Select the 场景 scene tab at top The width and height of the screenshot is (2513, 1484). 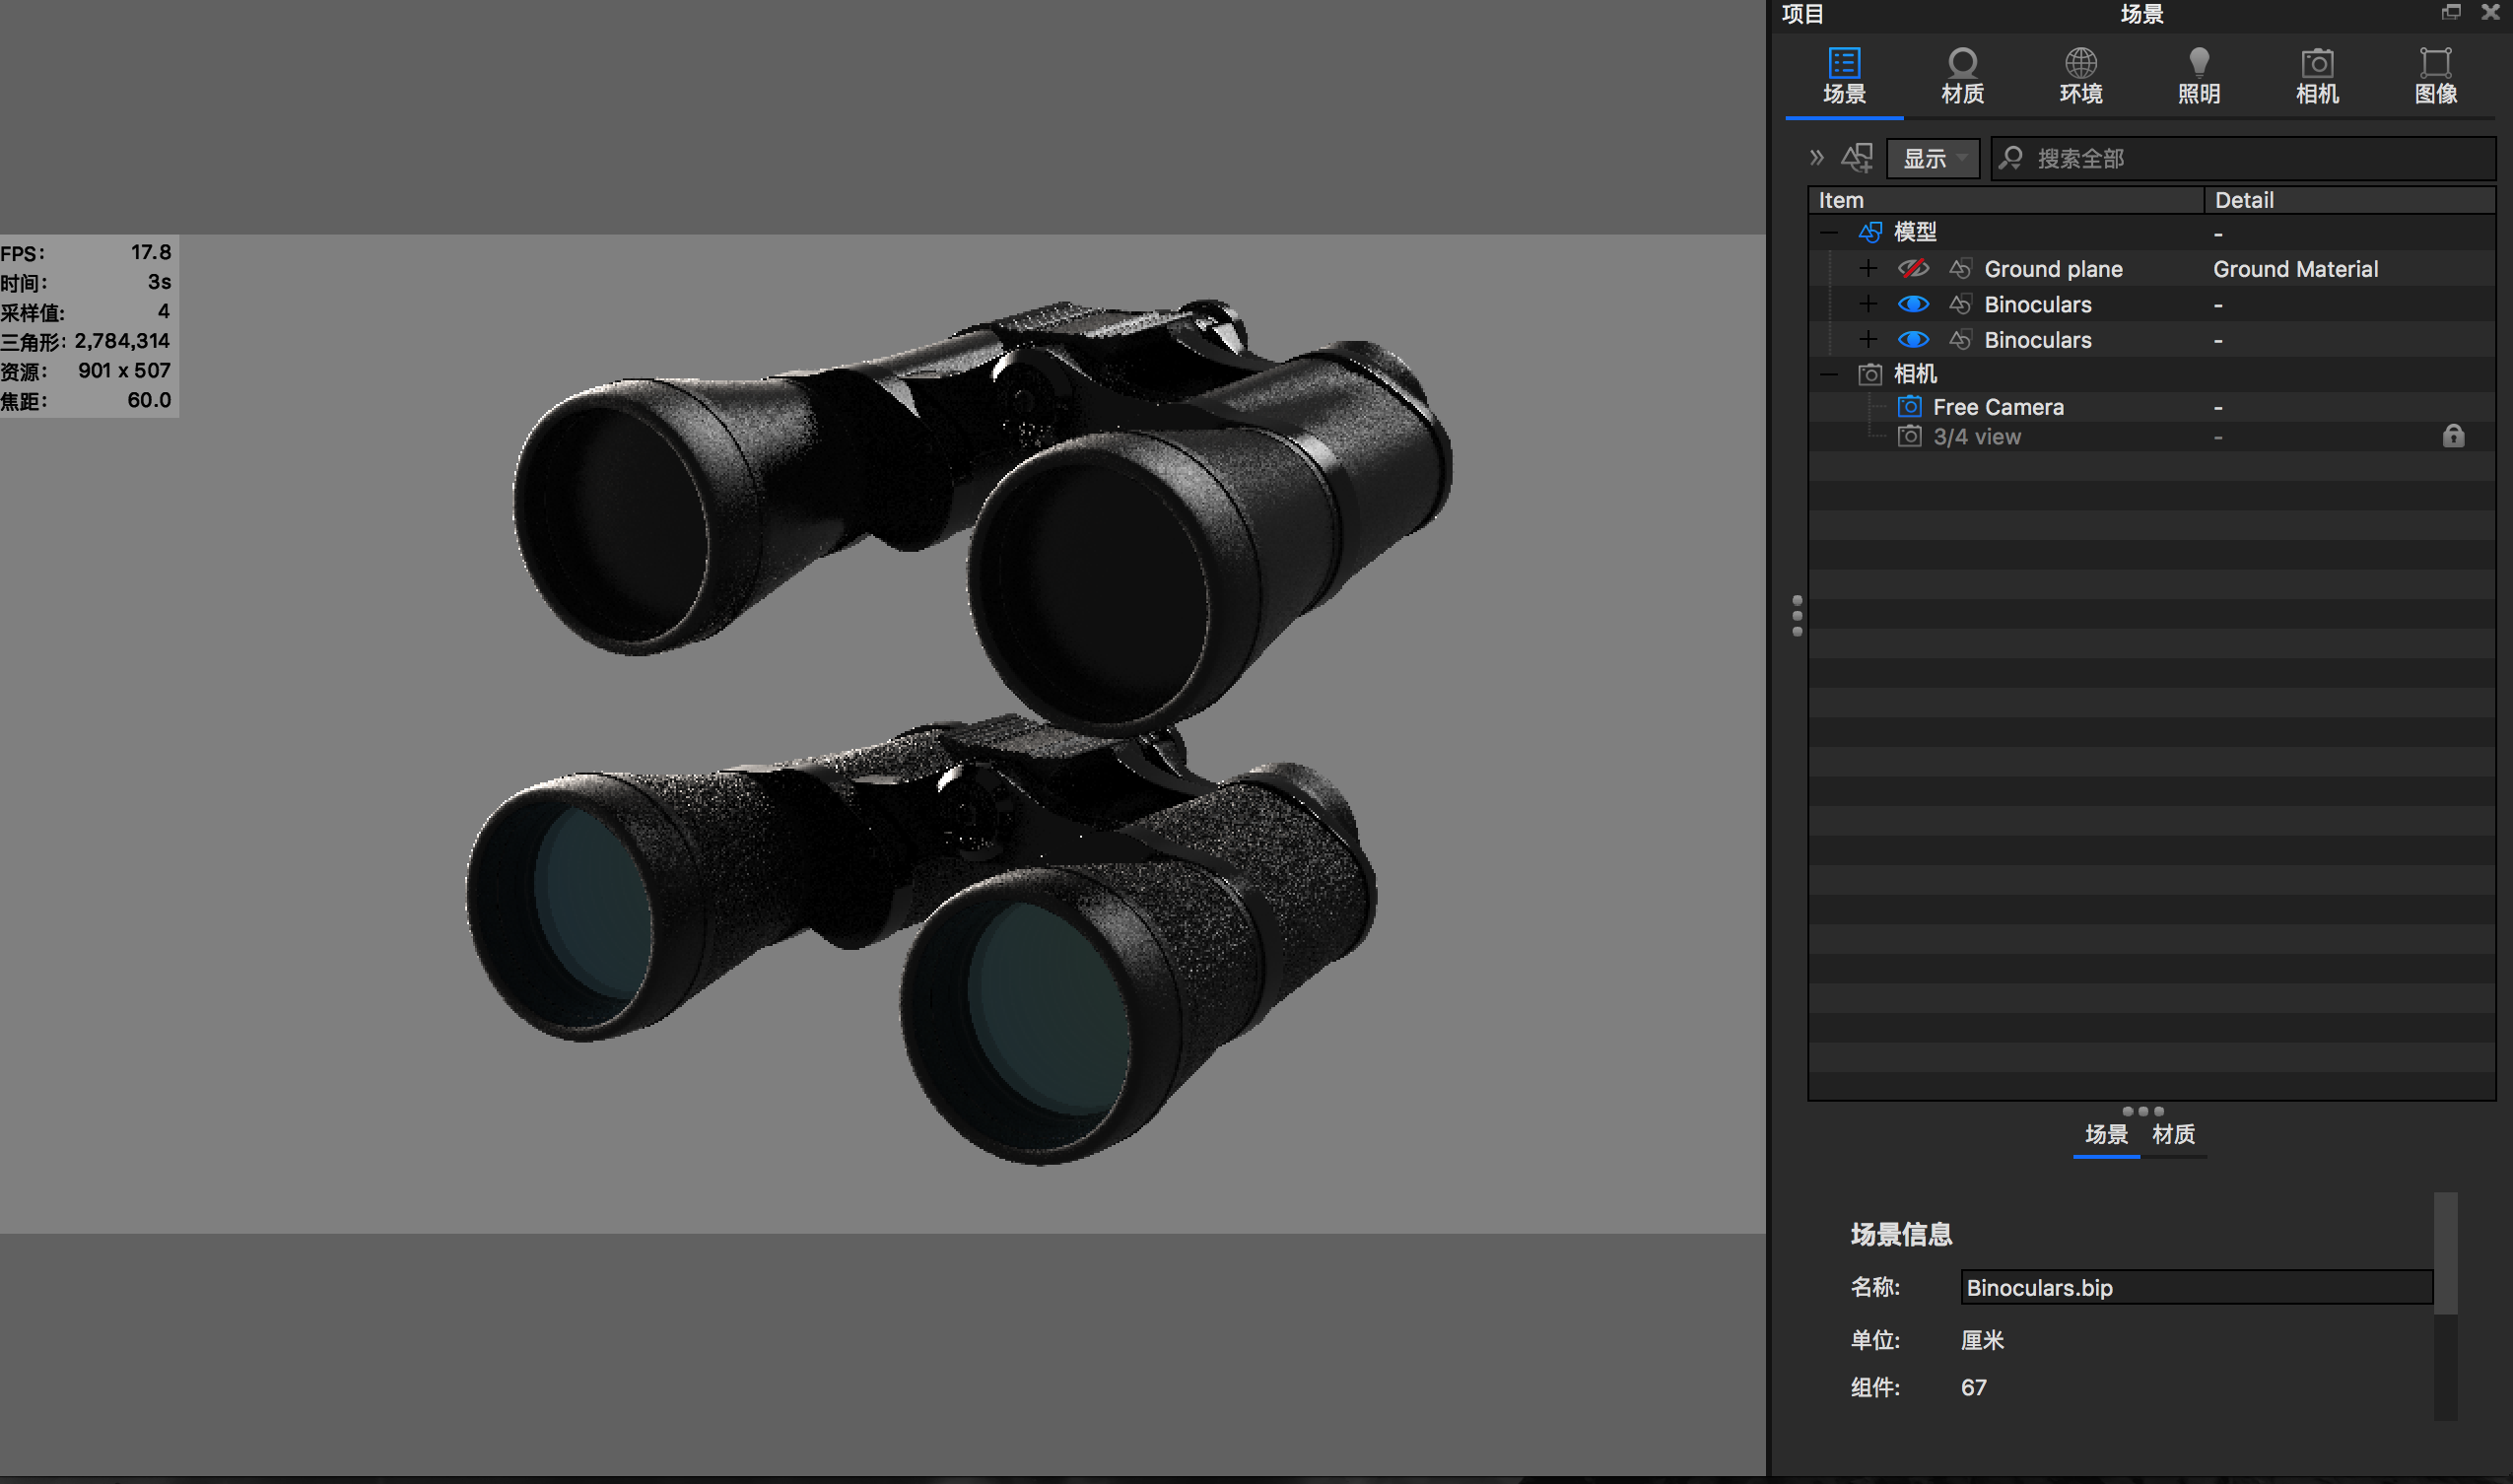coord(1844,74)
